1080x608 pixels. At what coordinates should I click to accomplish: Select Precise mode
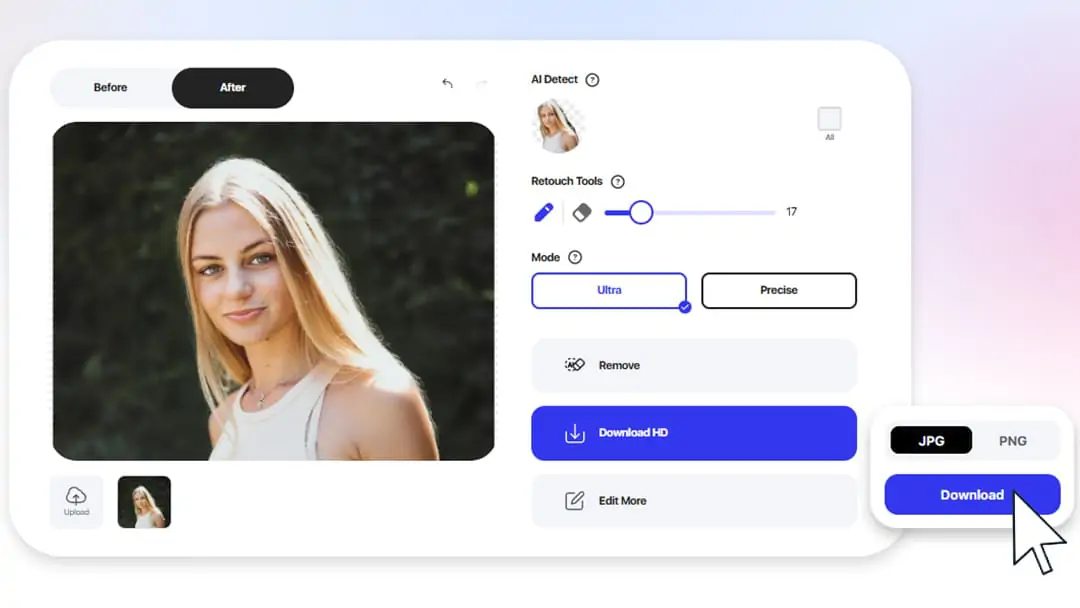click(779, 291)
